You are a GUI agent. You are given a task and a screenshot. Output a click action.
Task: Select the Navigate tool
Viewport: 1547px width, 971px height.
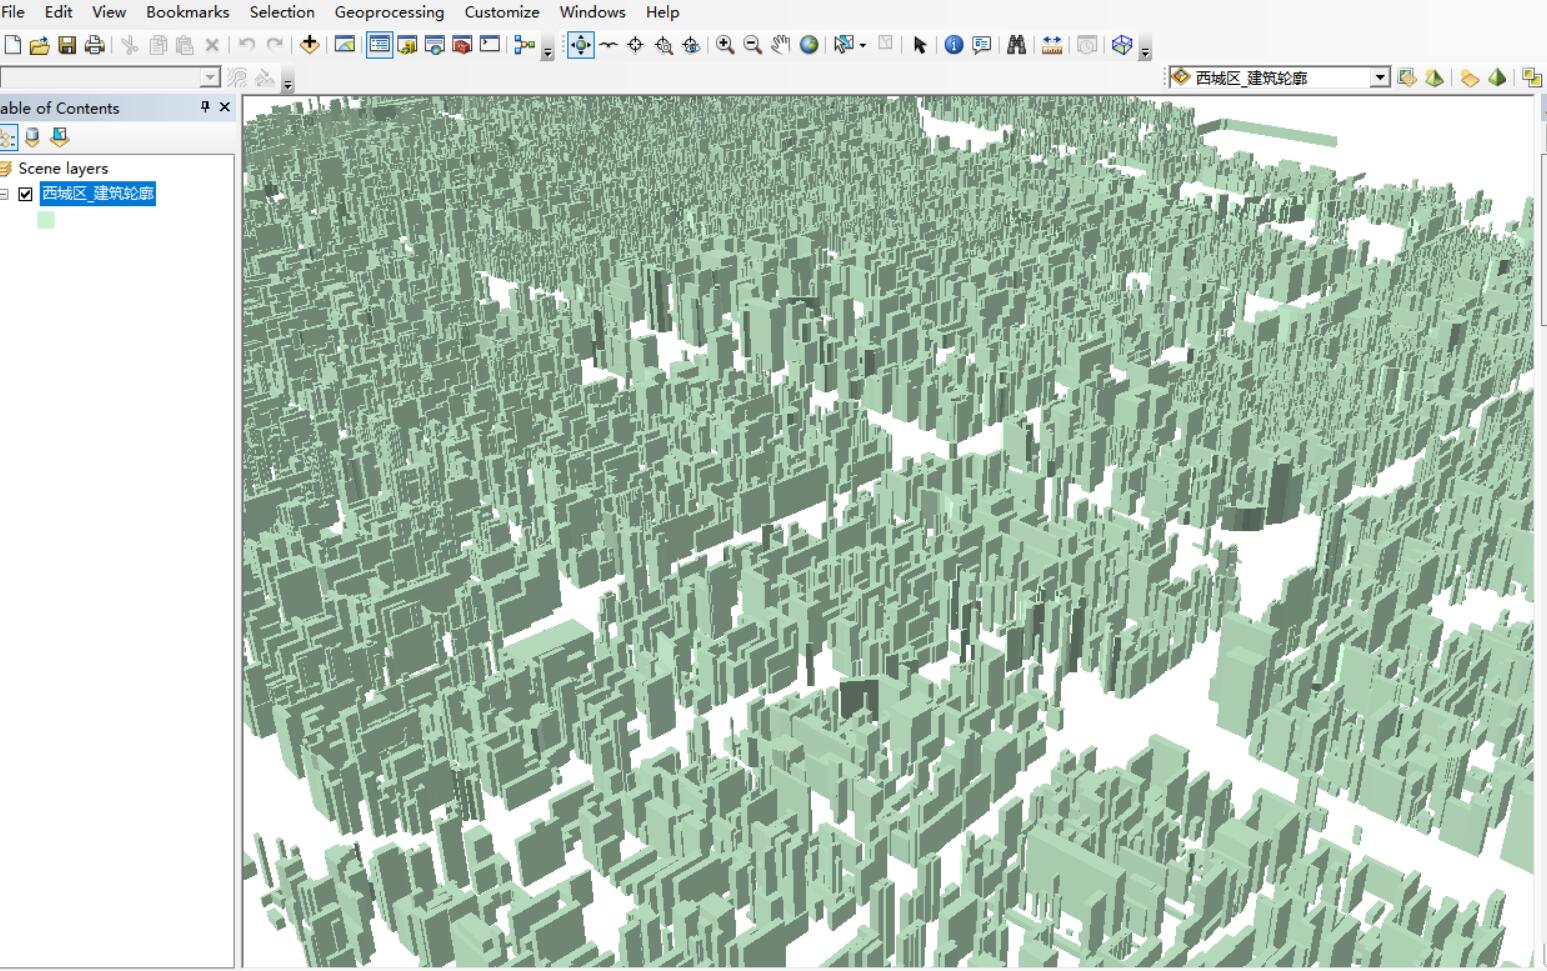[x=580, y=45]
